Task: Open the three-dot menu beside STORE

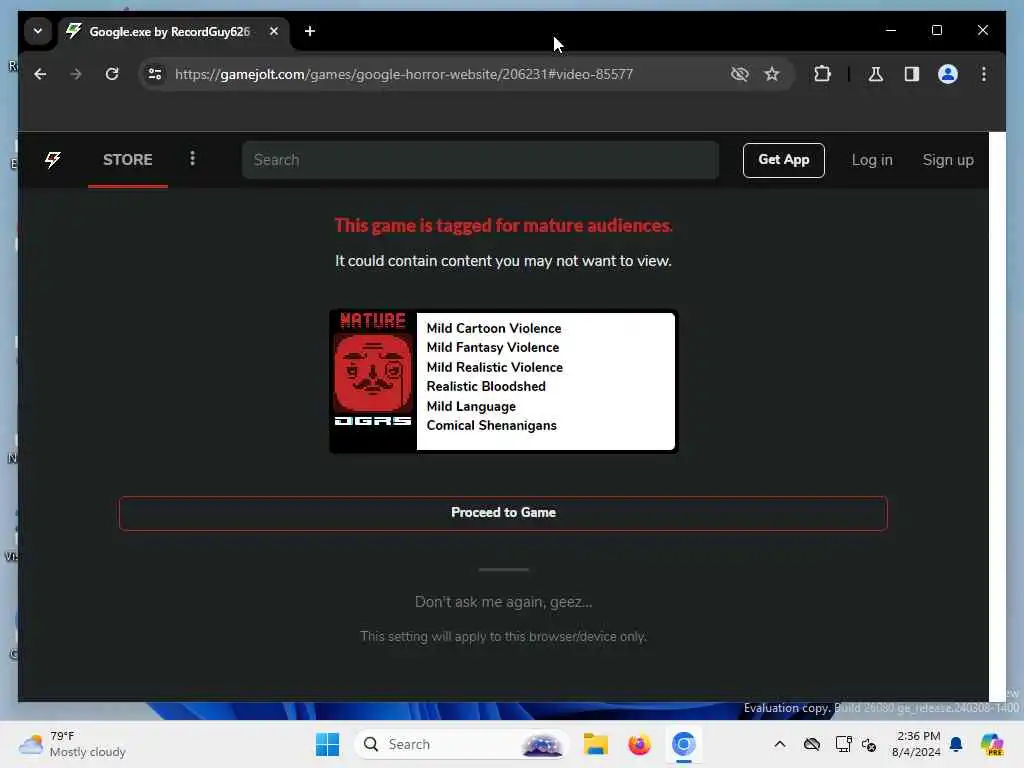Action: click(x=192, y=159)
